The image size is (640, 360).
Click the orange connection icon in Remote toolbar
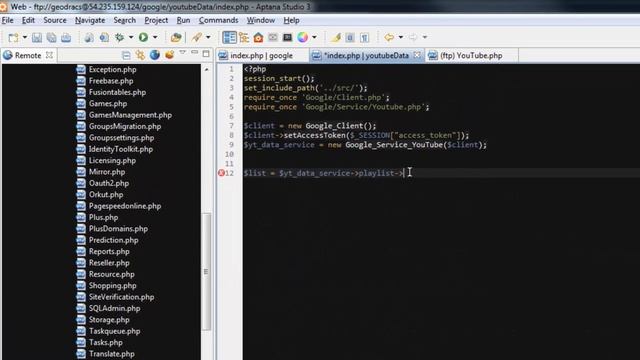point(169,55)
